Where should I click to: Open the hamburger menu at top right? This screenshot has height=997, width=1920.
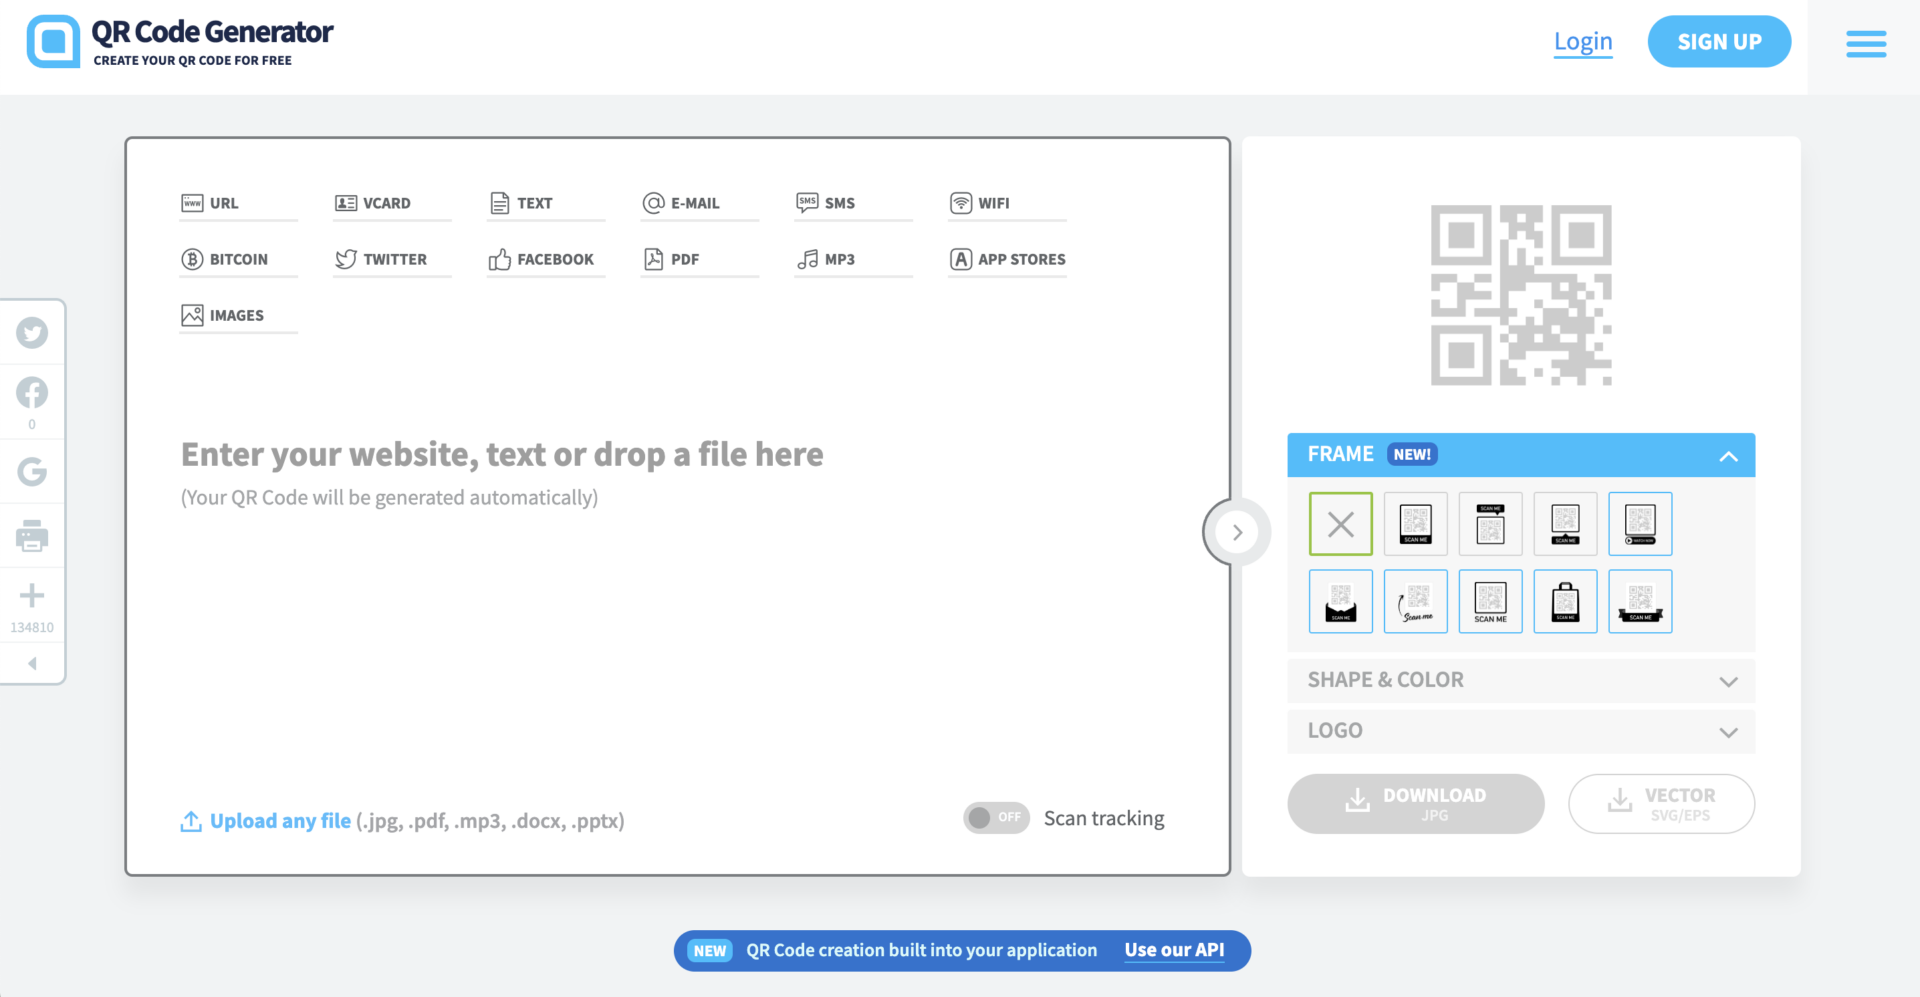[1865, 44]
